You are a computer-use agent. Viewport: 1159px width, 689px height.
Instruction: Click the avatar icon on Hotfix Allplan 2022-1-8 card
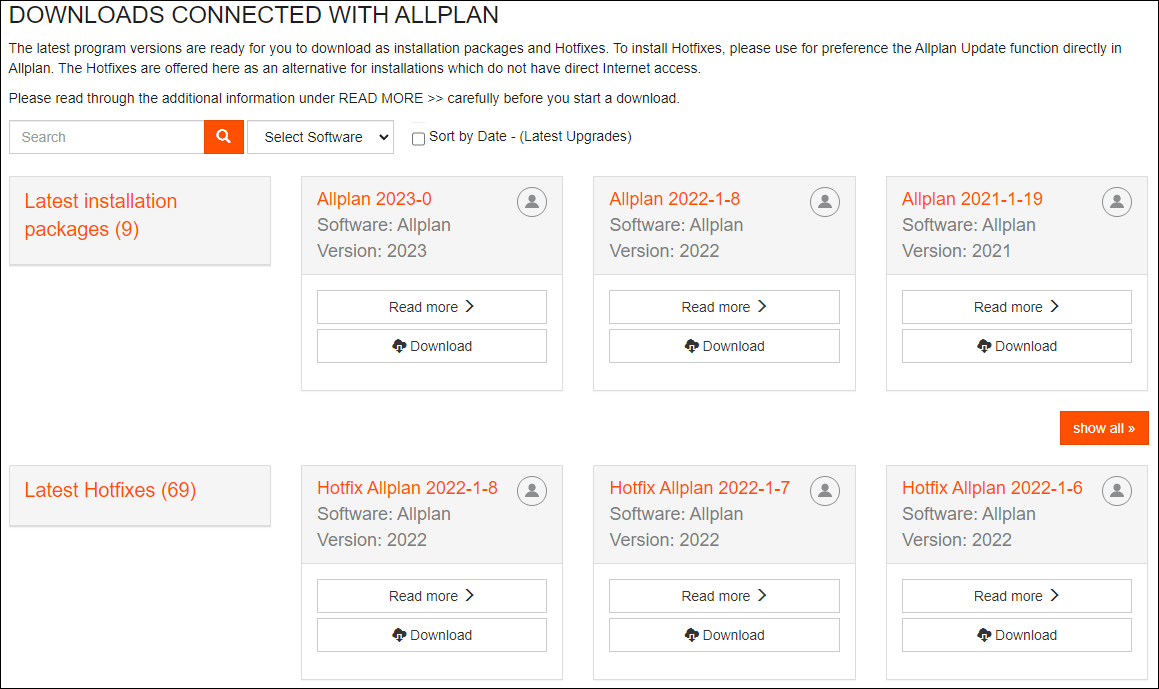tap(532, 491)
